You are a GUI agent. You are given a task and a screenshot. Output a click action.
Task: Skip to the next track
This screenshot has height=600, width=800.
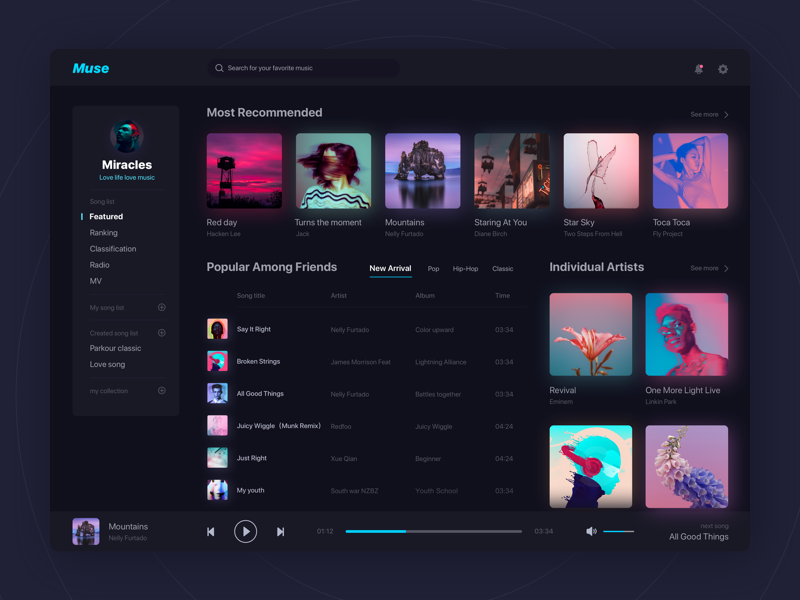coord(281,532)
